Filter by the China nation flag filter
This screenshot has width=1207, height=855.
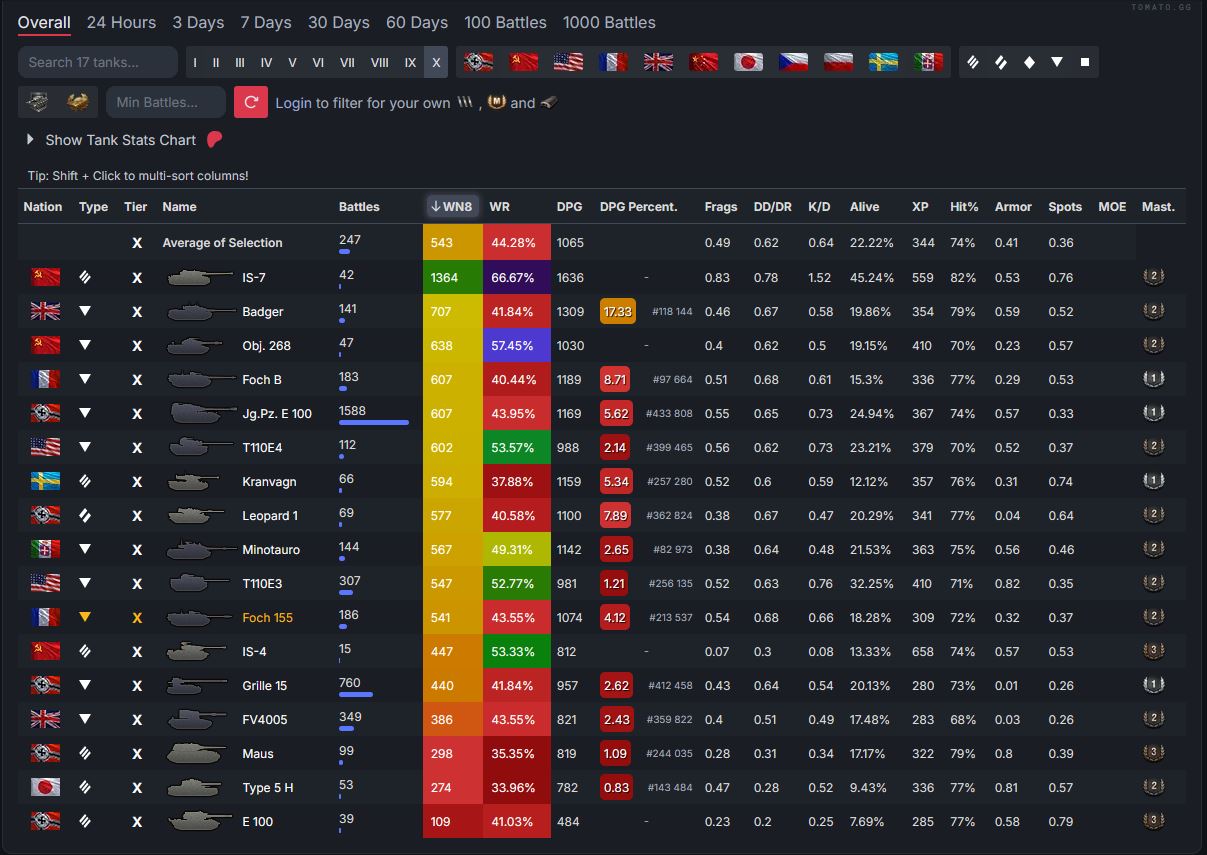[x=704, y=62]
